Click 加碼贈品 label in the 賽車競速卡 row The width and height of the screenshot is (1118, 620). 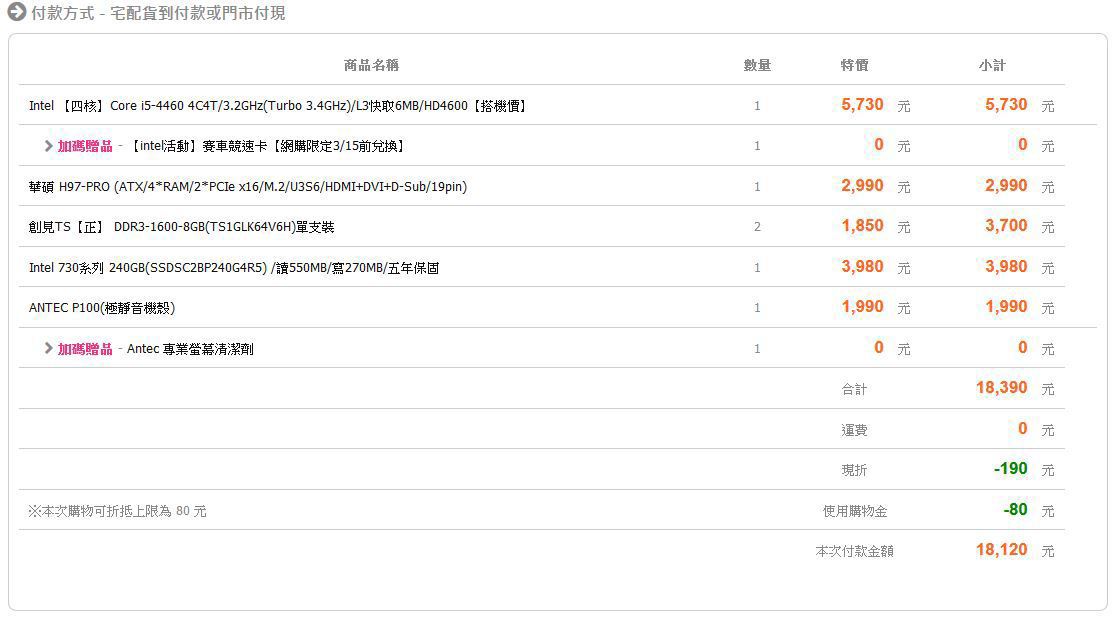(85, 146)
